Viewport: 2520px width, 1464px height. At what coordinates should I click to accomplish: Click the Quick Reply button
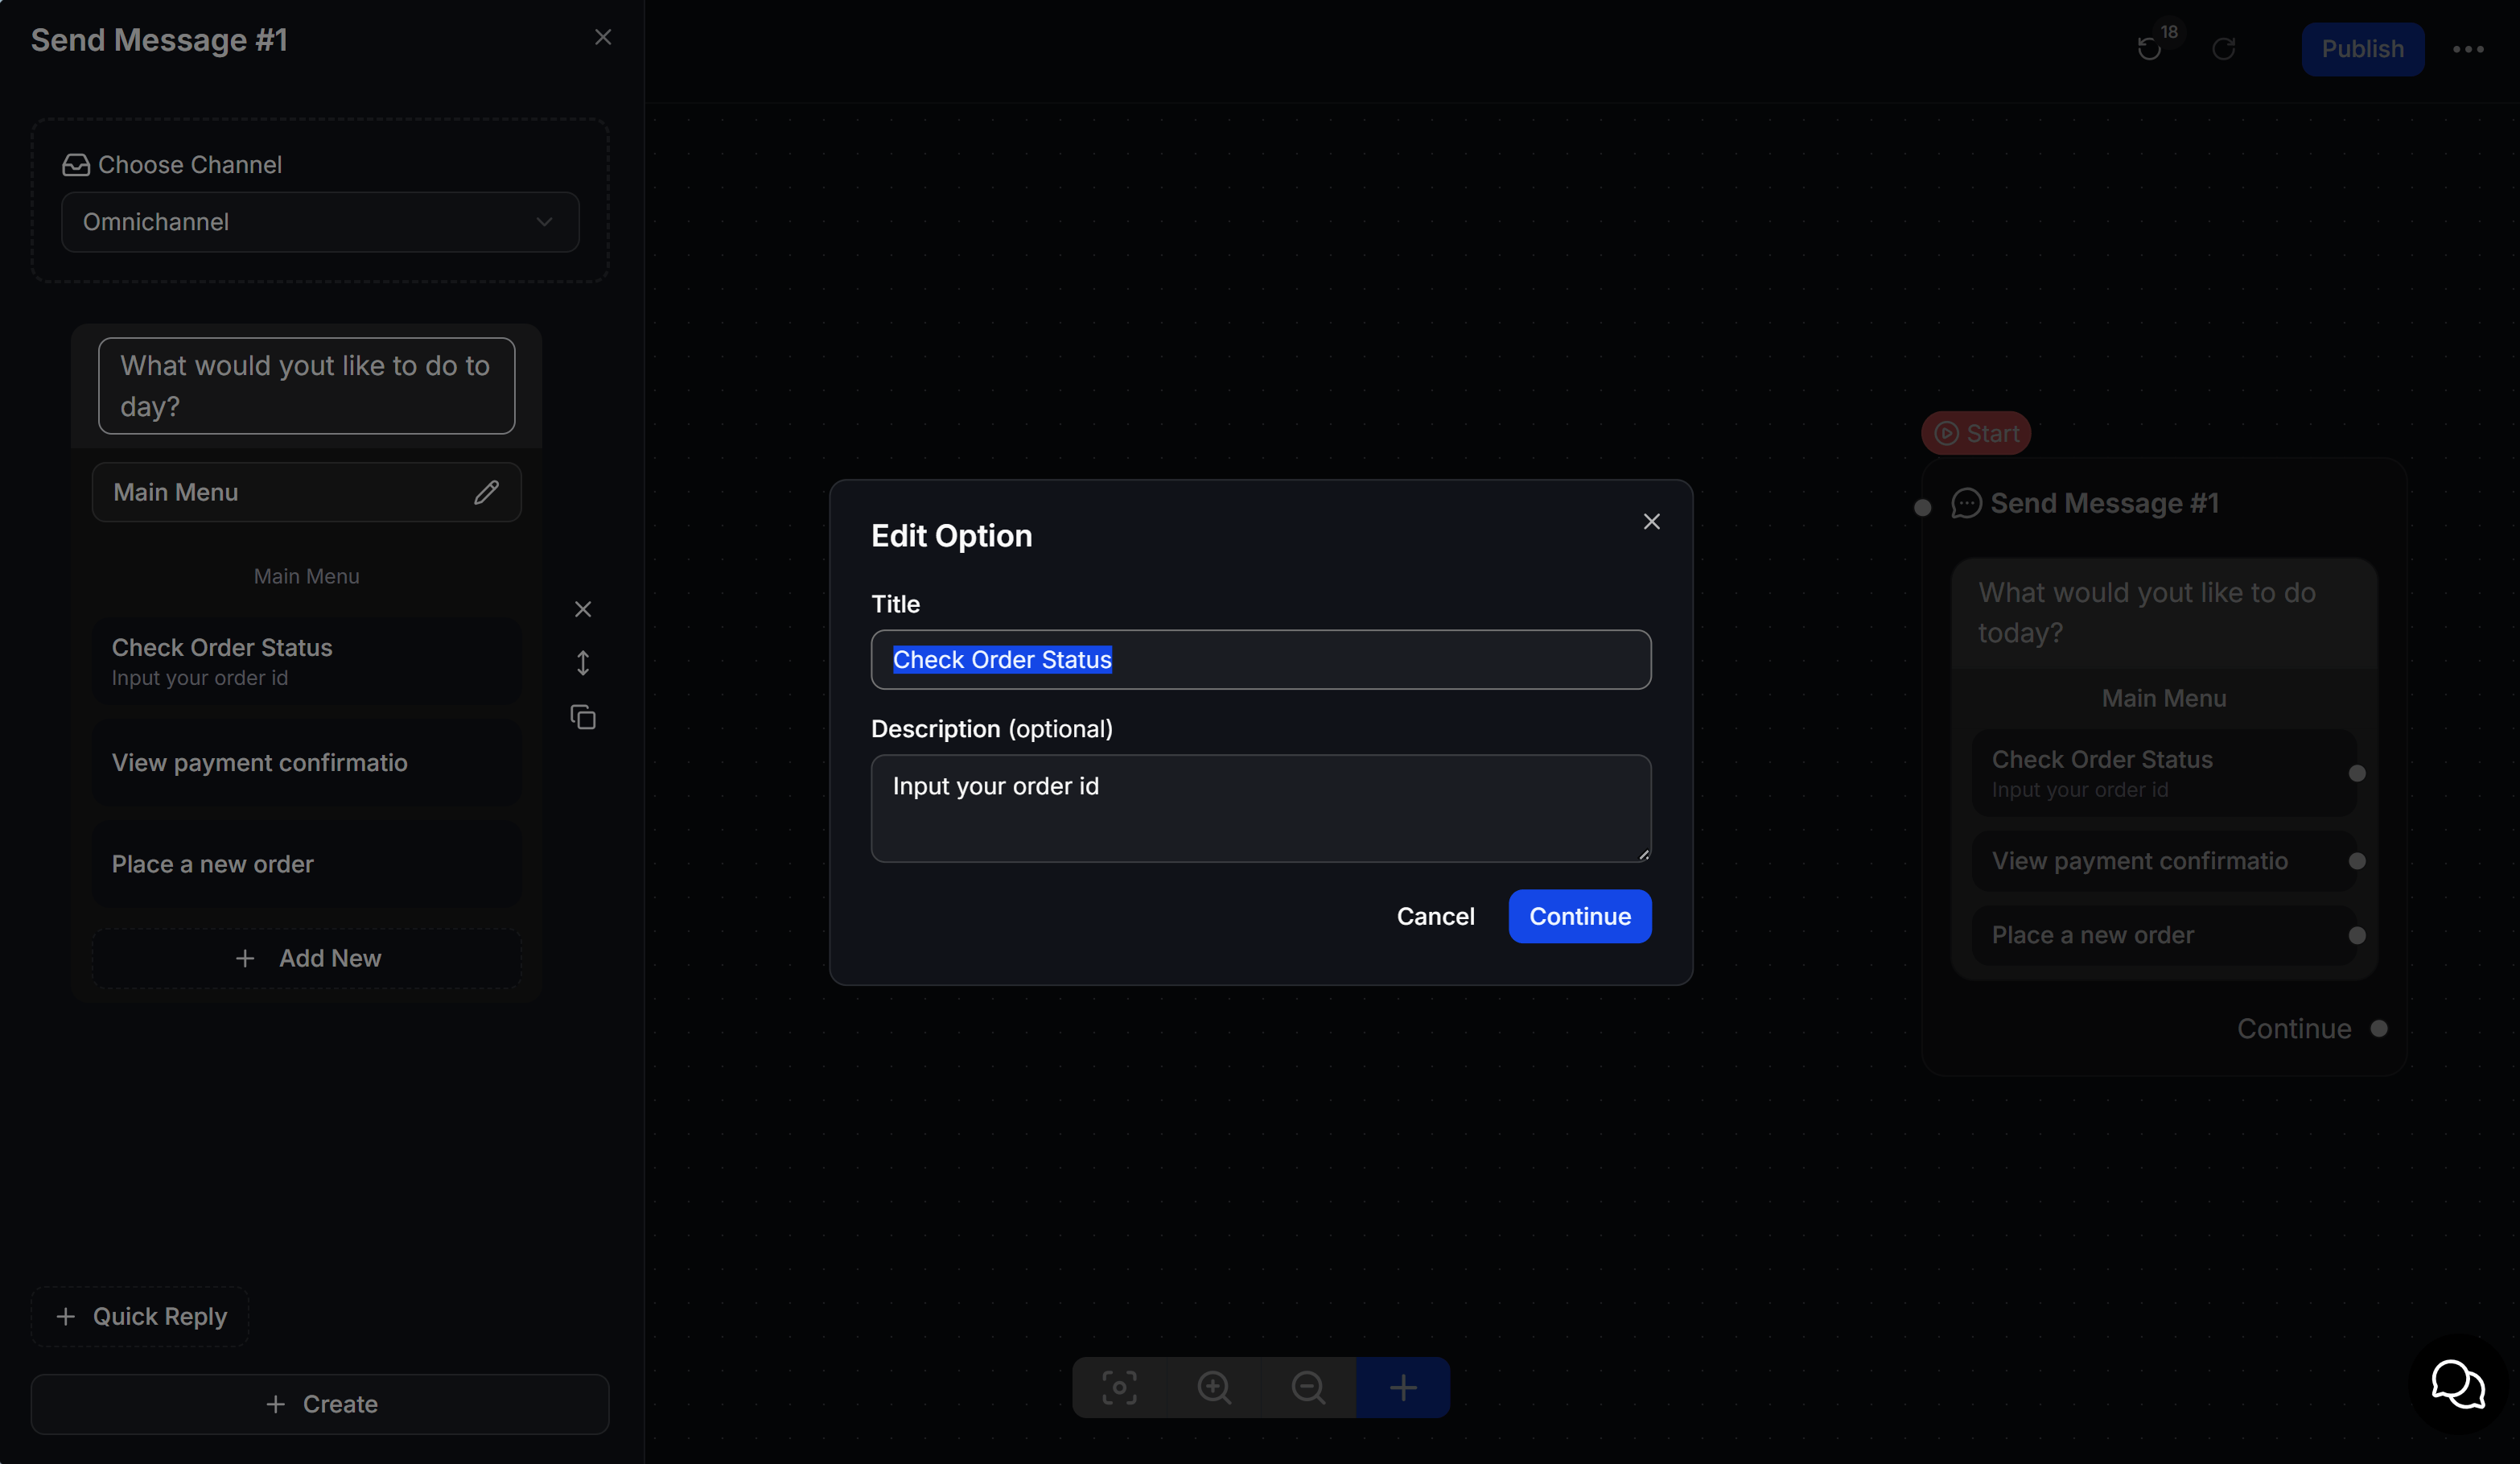click(x=140, y=1316)
